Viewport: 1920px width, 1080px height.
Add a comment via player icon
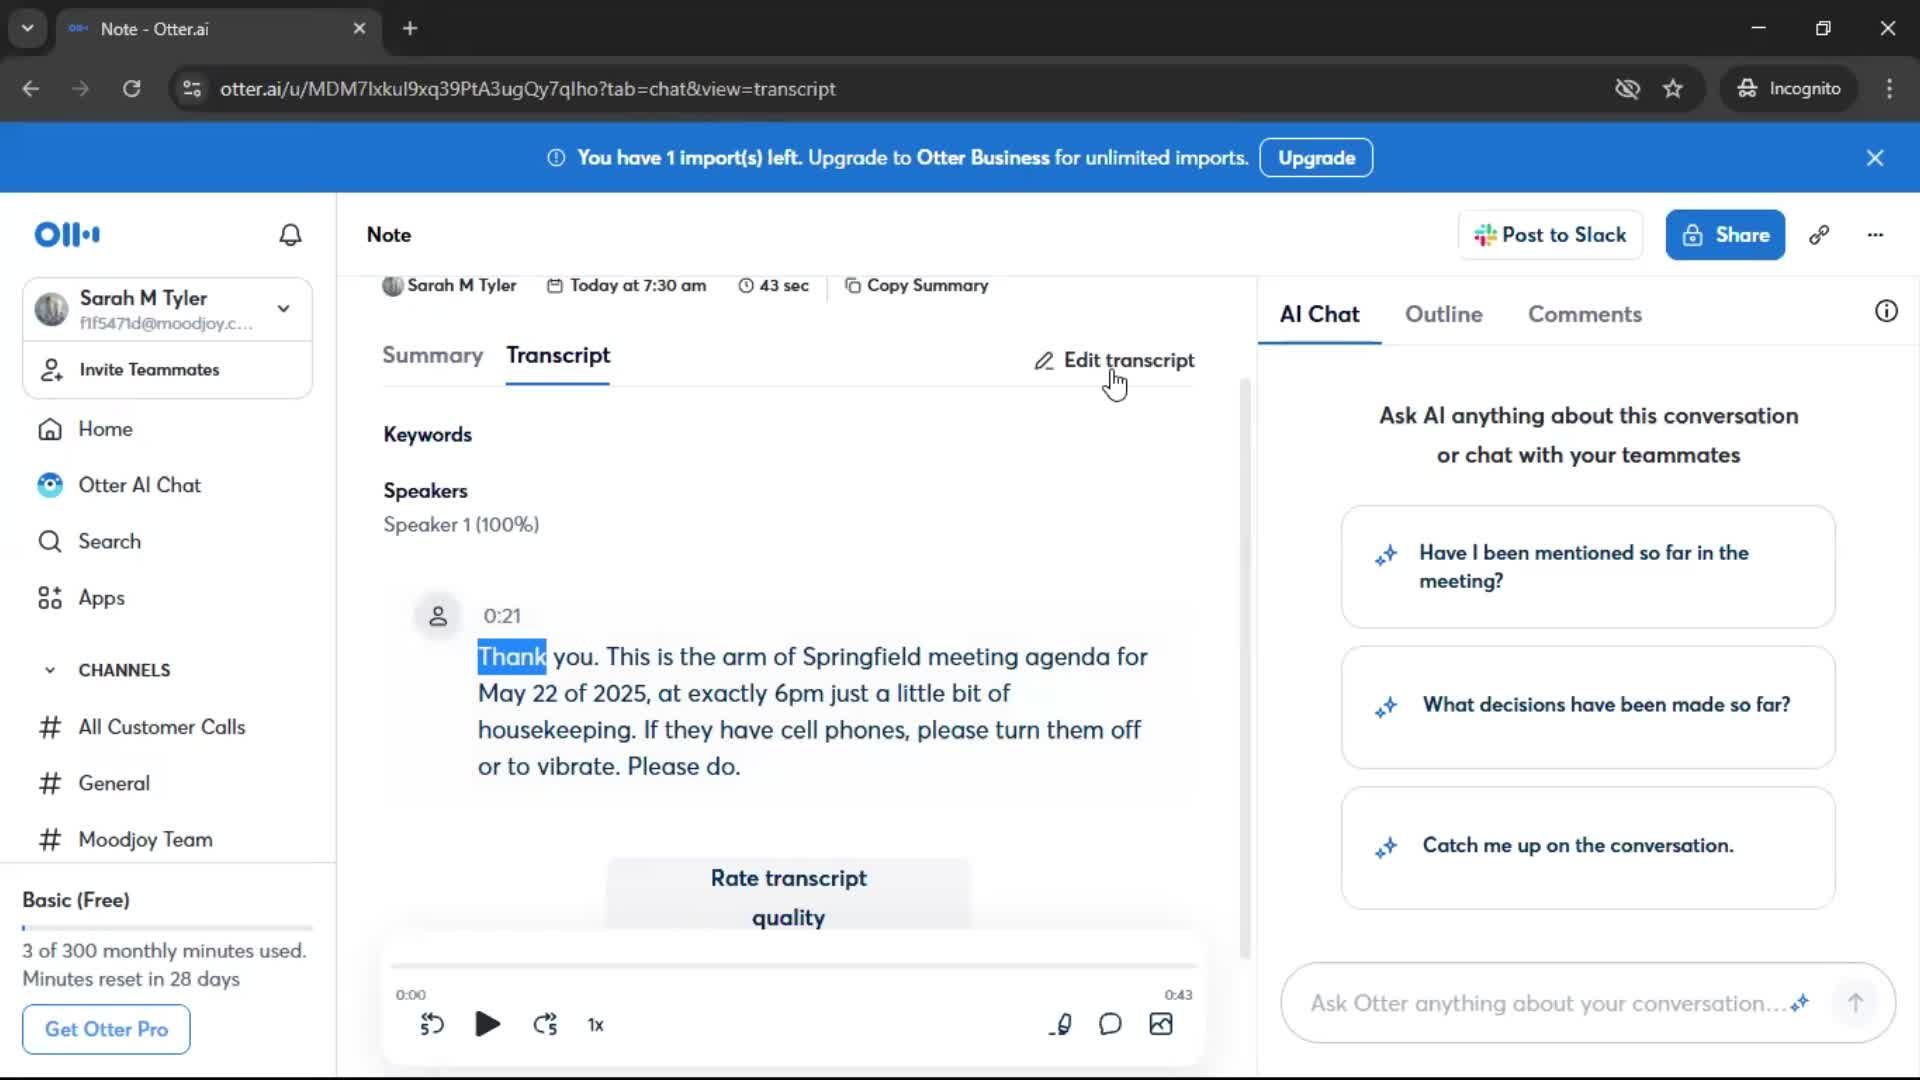pos(1110,1024)
